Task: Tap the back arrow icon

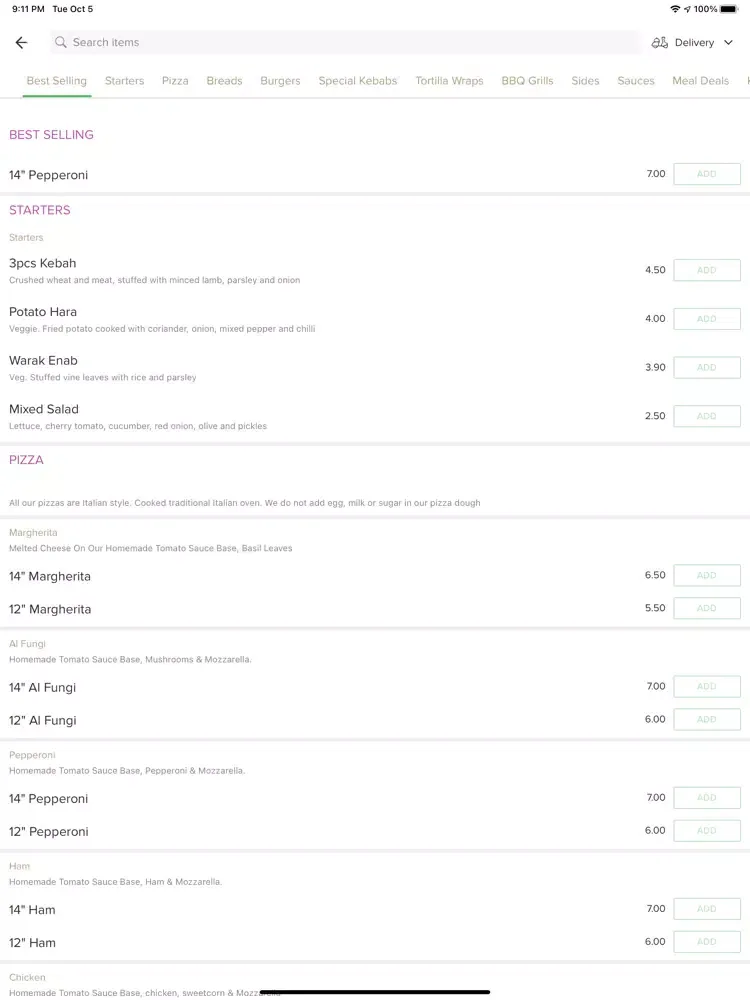Action: click(x=21, y=42)
